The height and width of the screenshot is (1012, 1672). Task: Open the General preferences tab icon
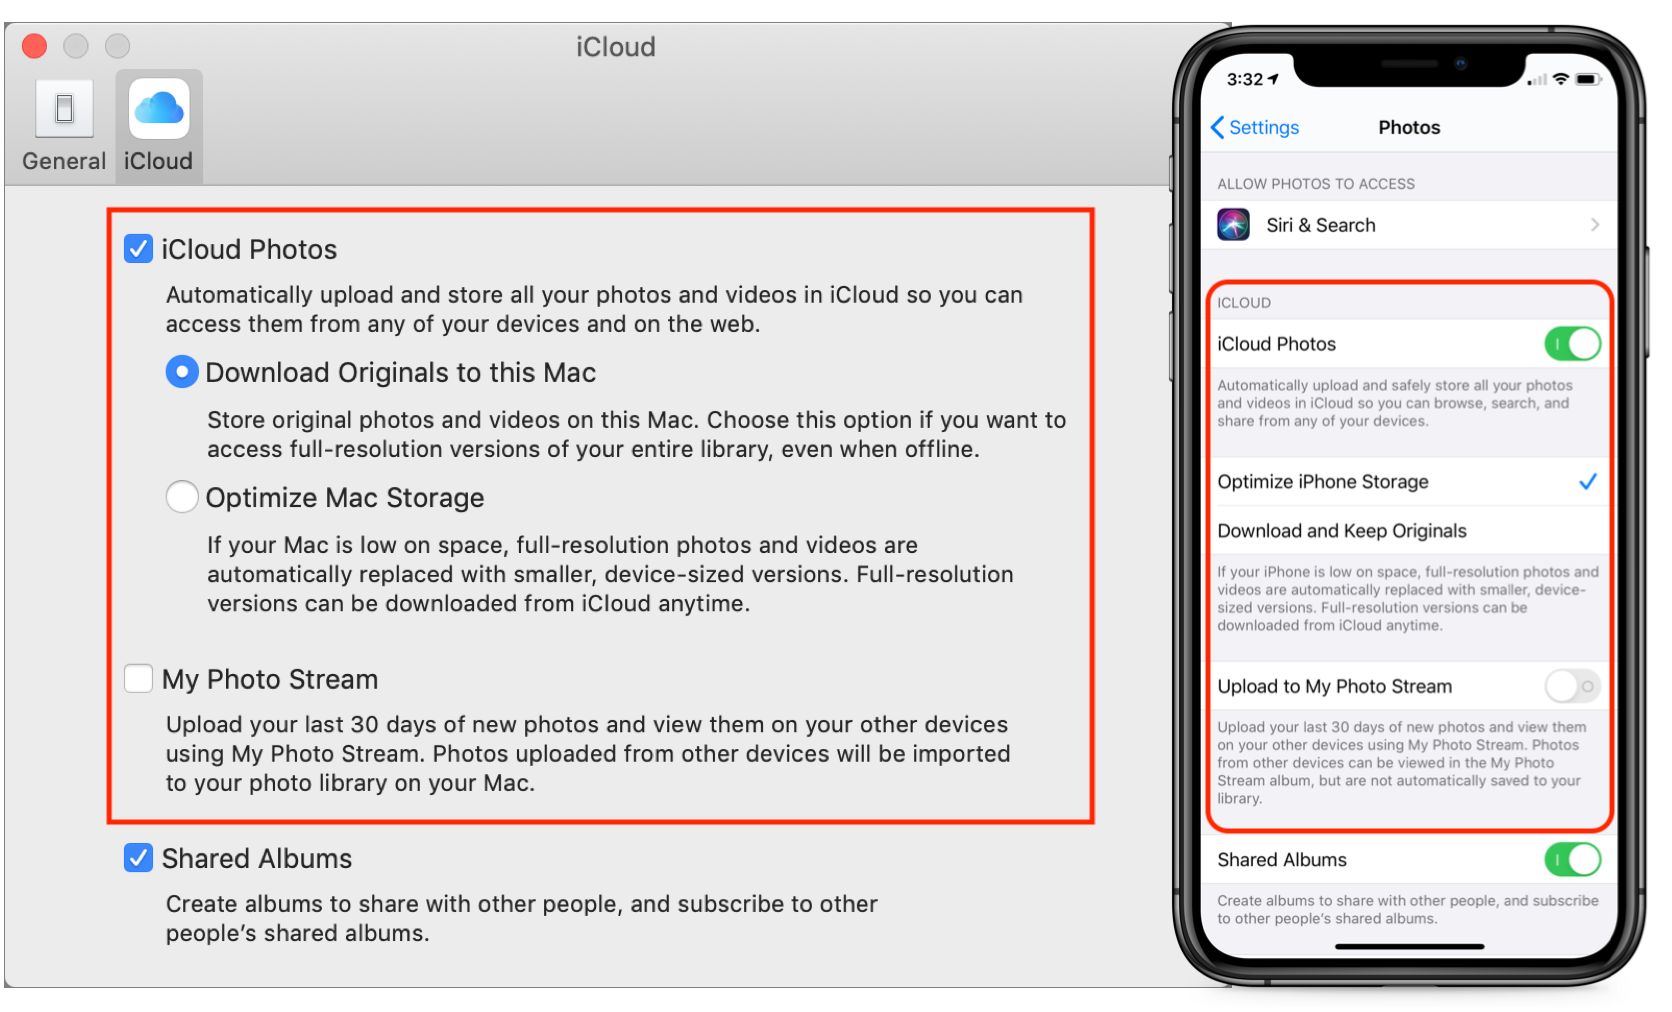coord(64,109)
